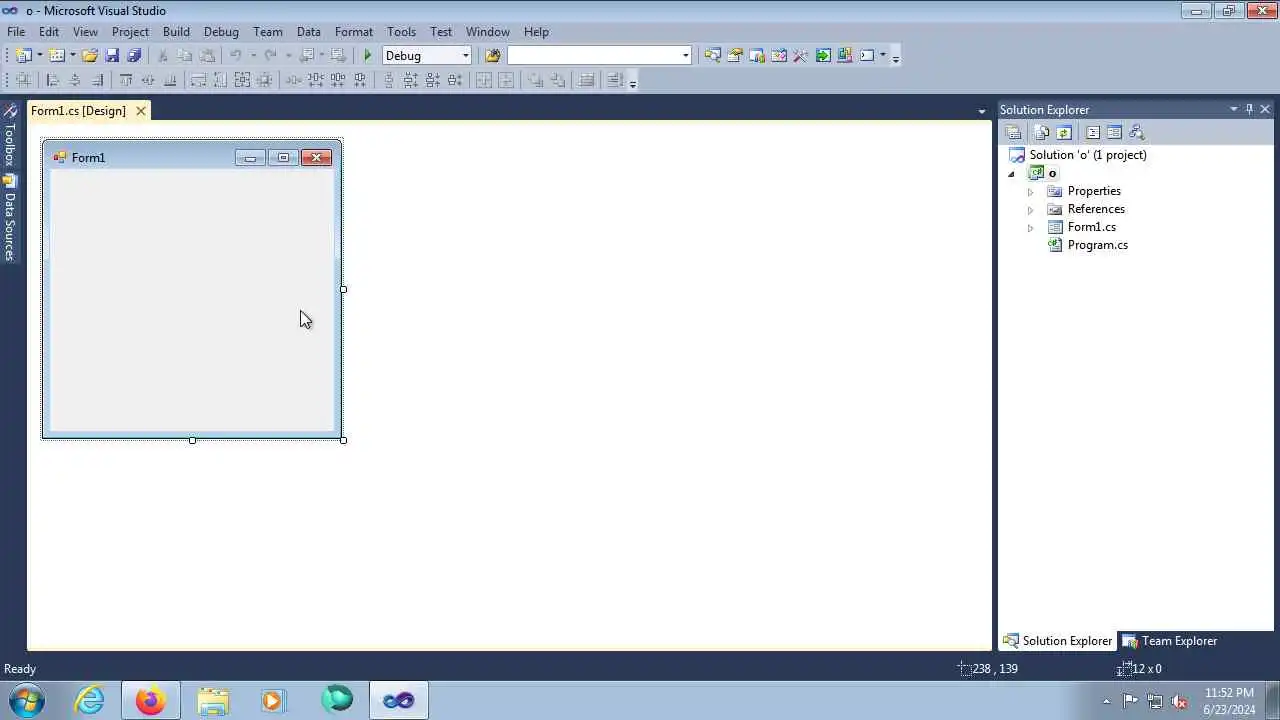
Task: Launch Firefox from the taskbar
Action: pyautogui.click(x=151, y=701)
